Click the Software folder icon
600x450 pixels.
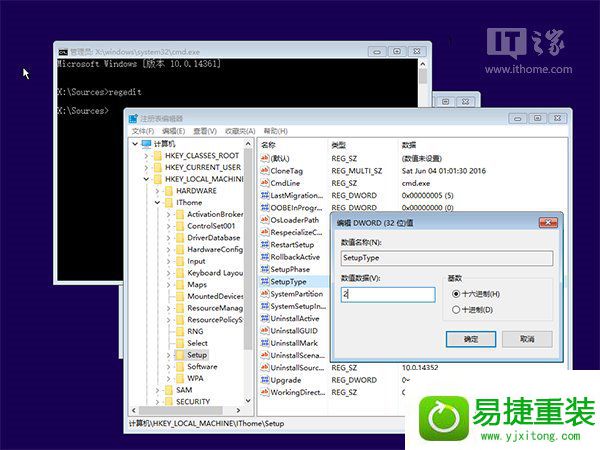coord(179,367)
